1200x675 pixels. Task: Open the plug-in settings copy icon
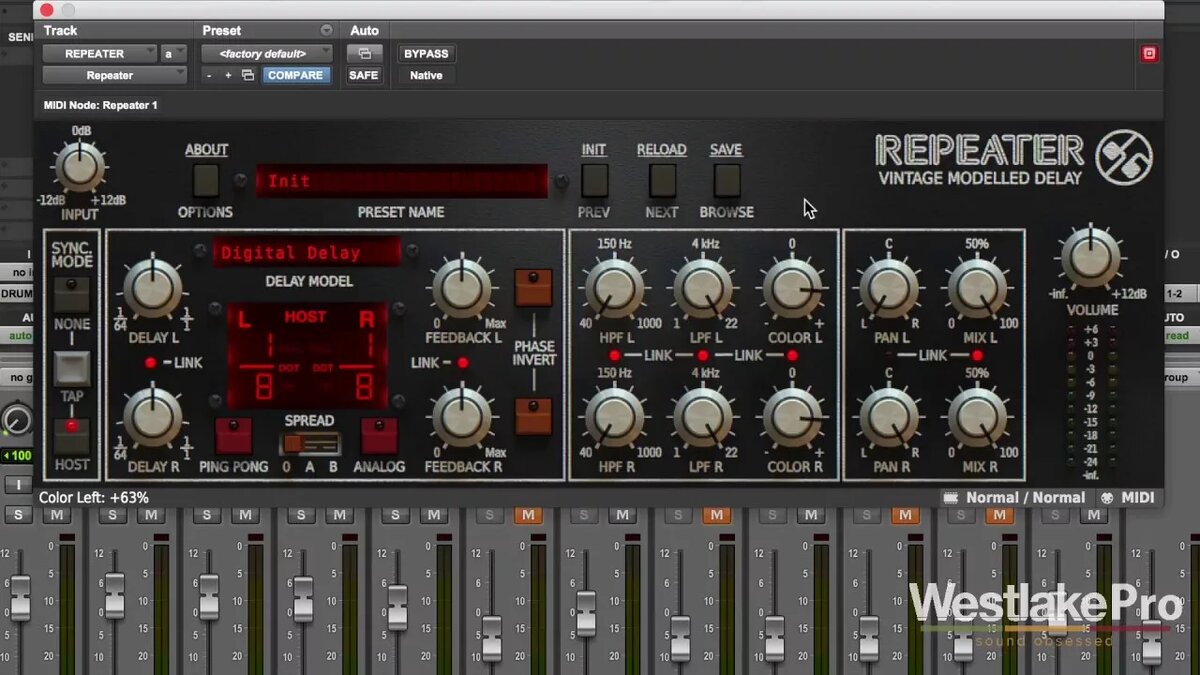[x=248, y=75]
